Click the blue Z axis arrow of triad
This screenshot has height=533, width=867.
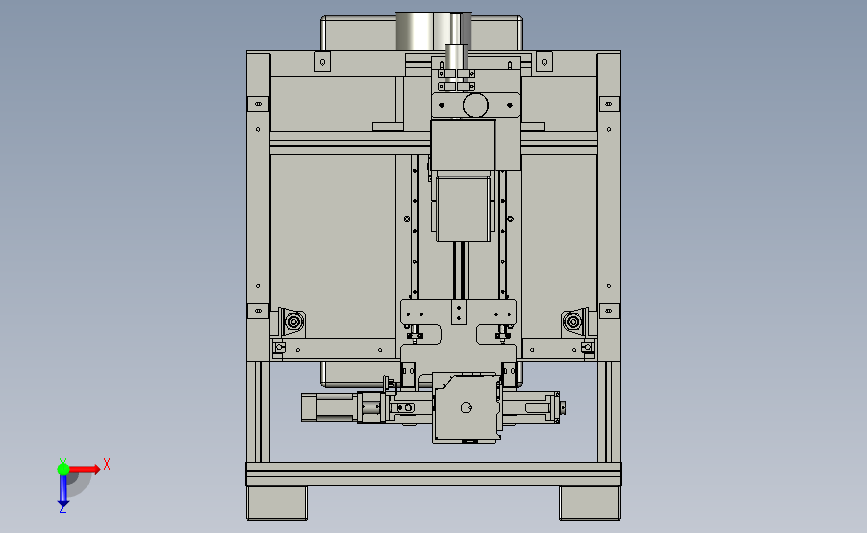coord(63,491)
